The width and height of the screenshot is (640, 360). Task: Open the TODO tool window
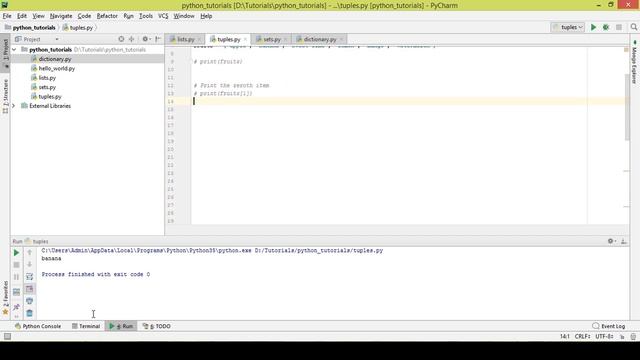[157, 326]
